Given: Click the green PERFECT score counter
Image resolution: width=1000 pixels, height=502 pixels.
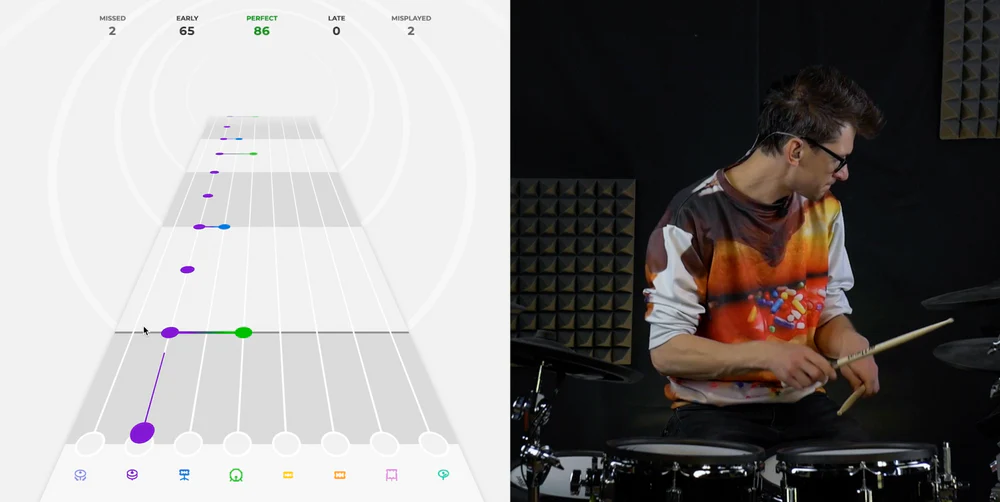Looking at the screenshot, I should [x=261, y=26].
